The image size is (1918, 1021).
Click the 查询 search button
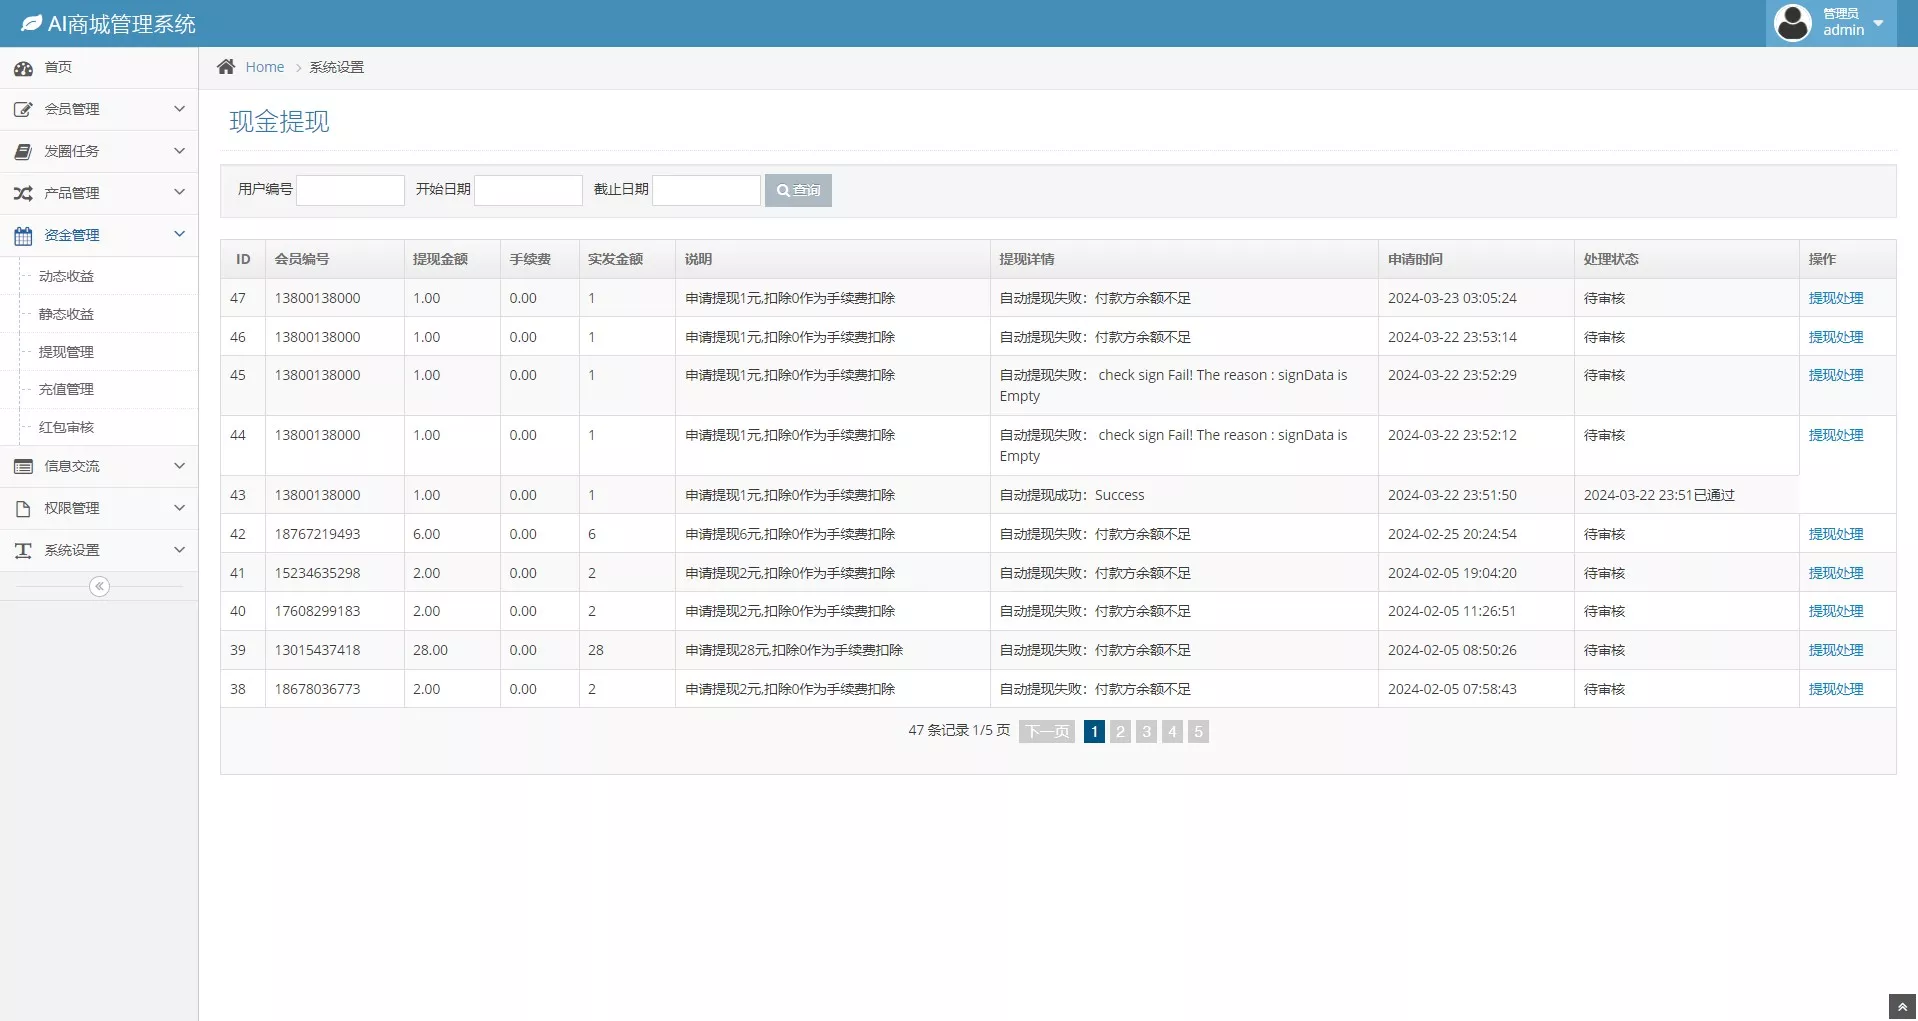click(x=798, y=190)
